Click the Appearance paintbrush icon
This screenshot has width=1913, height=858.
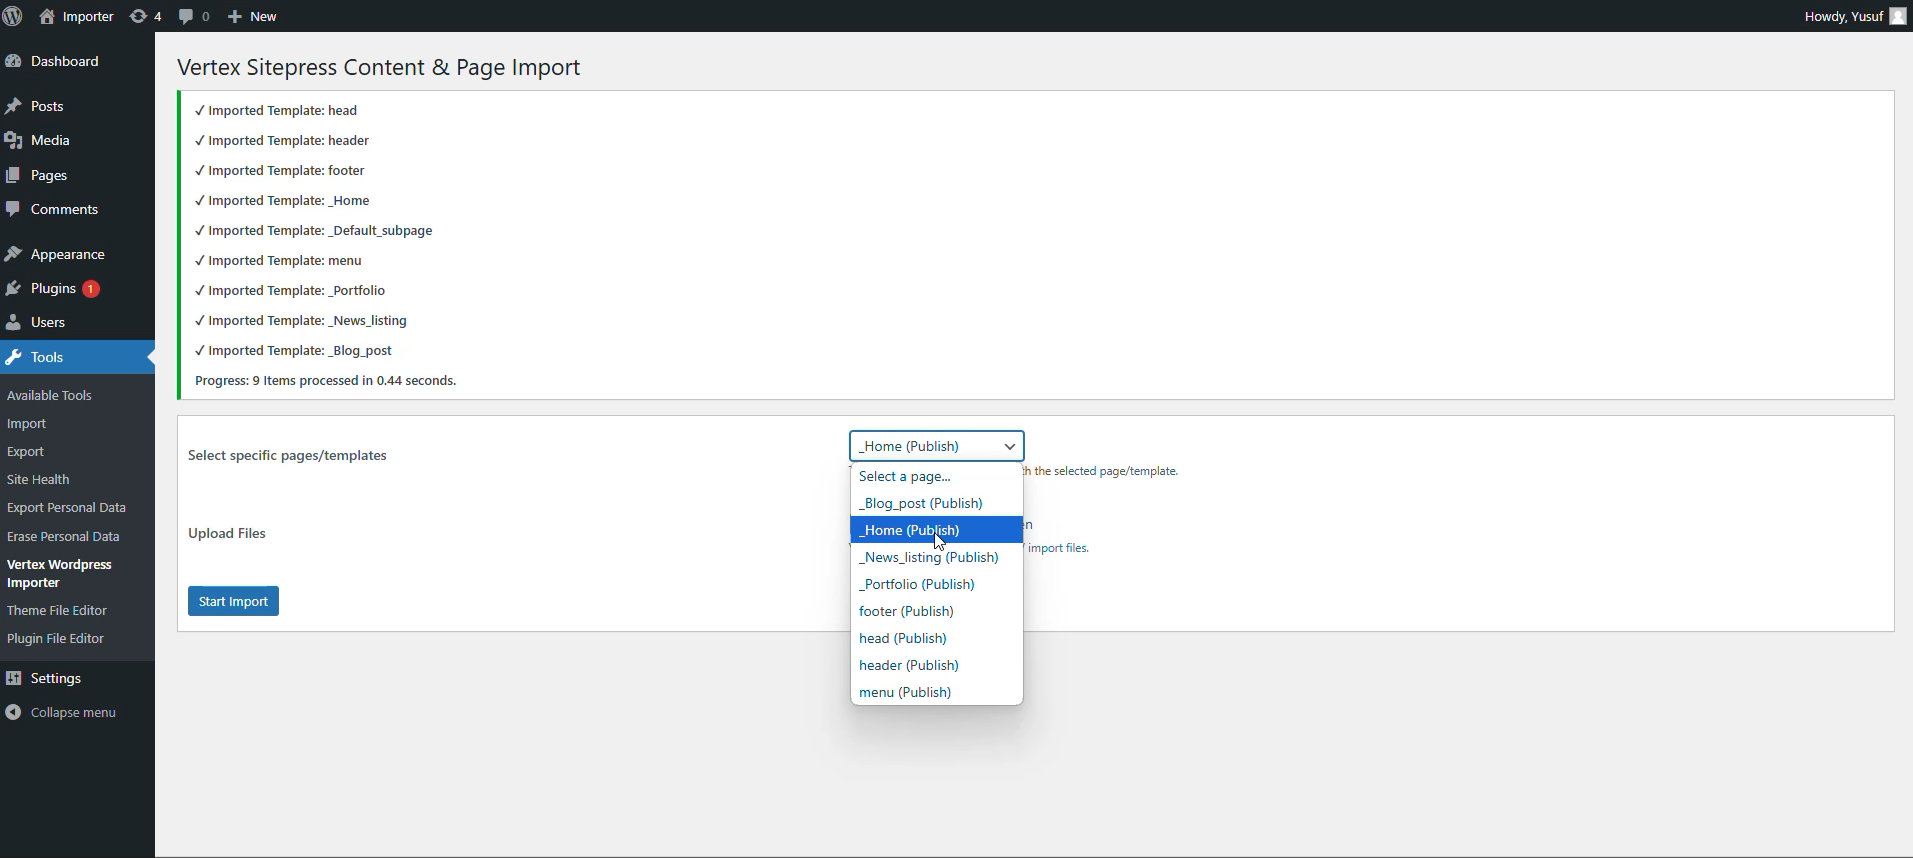tap(13, 254)
